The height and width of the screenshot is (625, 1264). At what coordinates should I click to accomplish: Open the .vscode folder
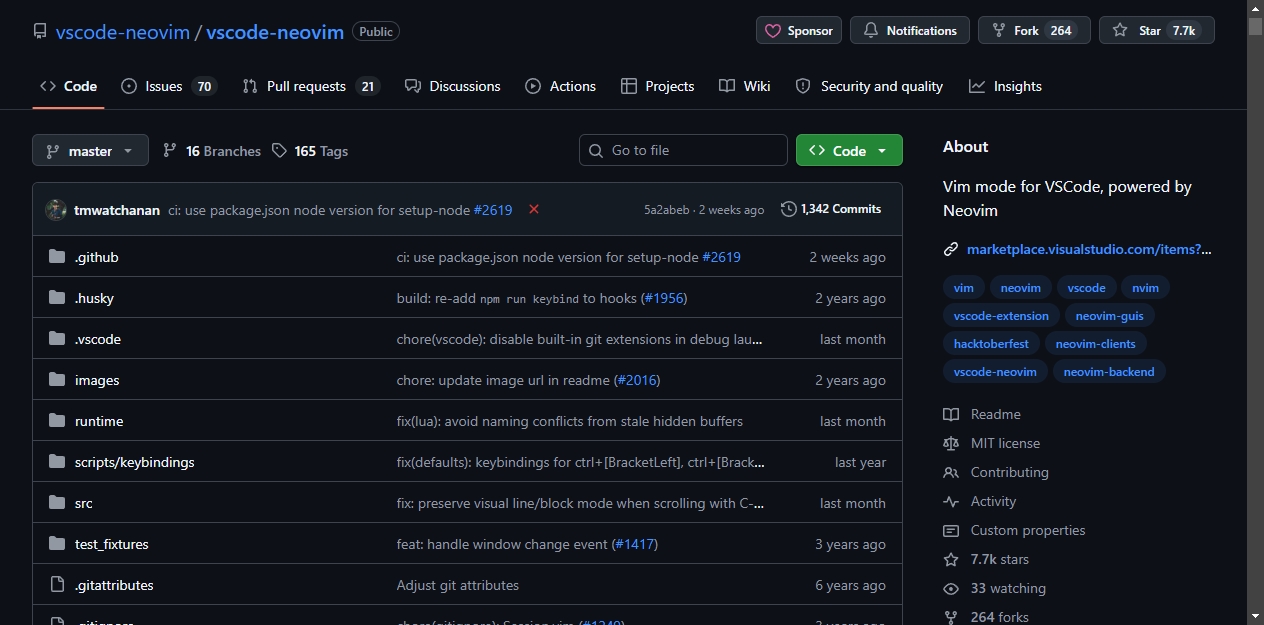[x=98, y=339]
